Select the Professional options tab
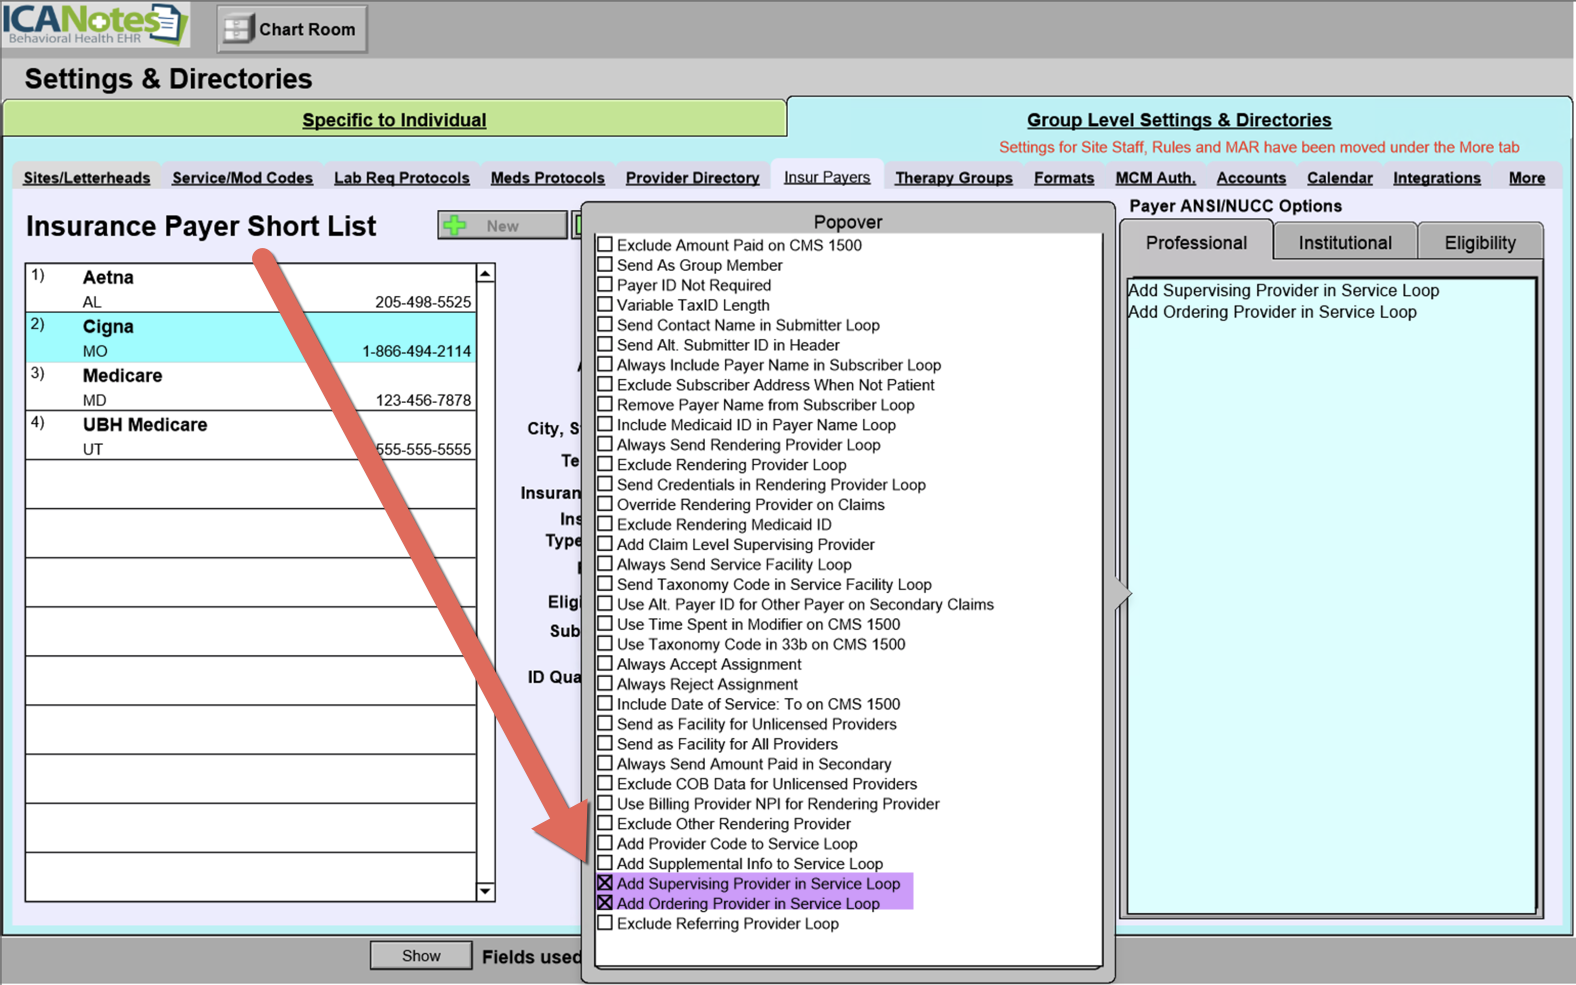The width and height of the screenshot is (1576, 985). (1196, 242)
